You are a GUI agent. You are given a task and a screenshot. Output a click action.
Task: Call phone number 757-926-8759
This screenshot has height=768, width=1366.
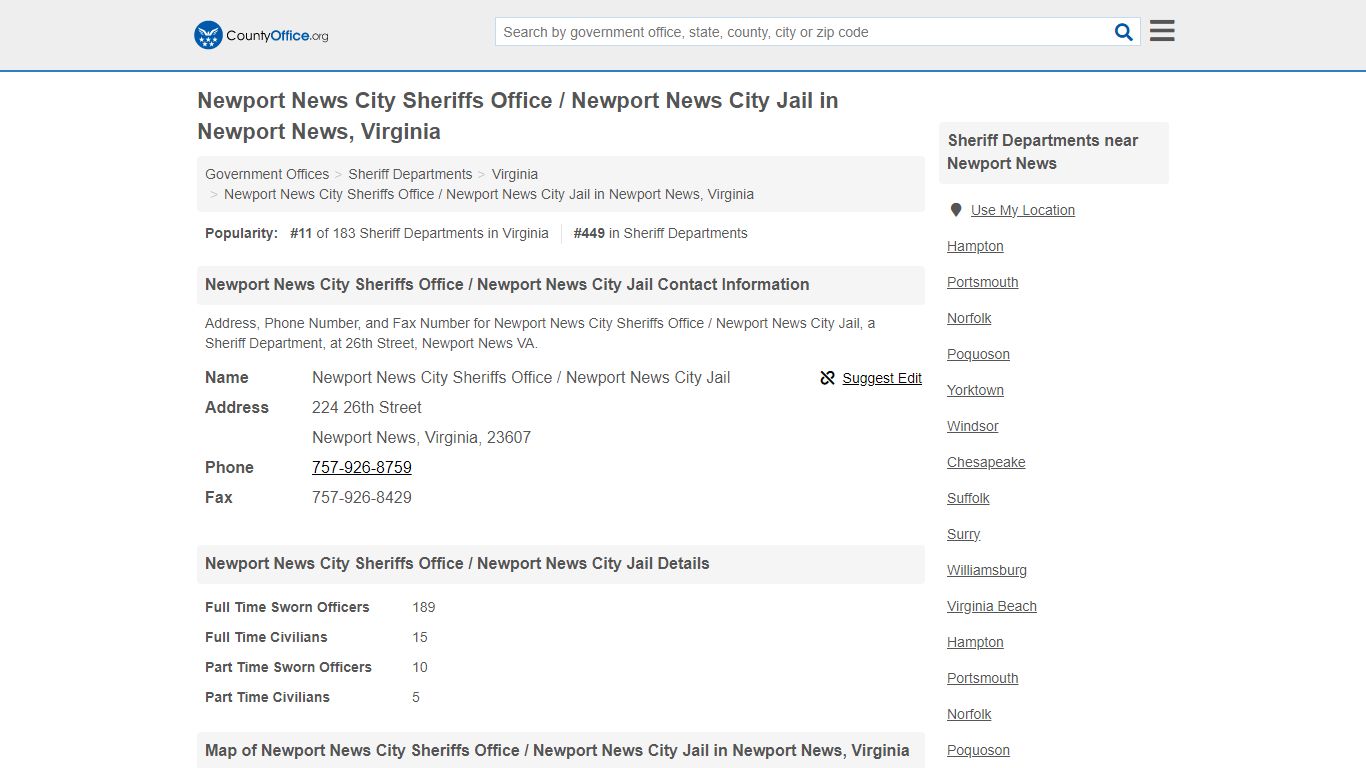(362, 467)
